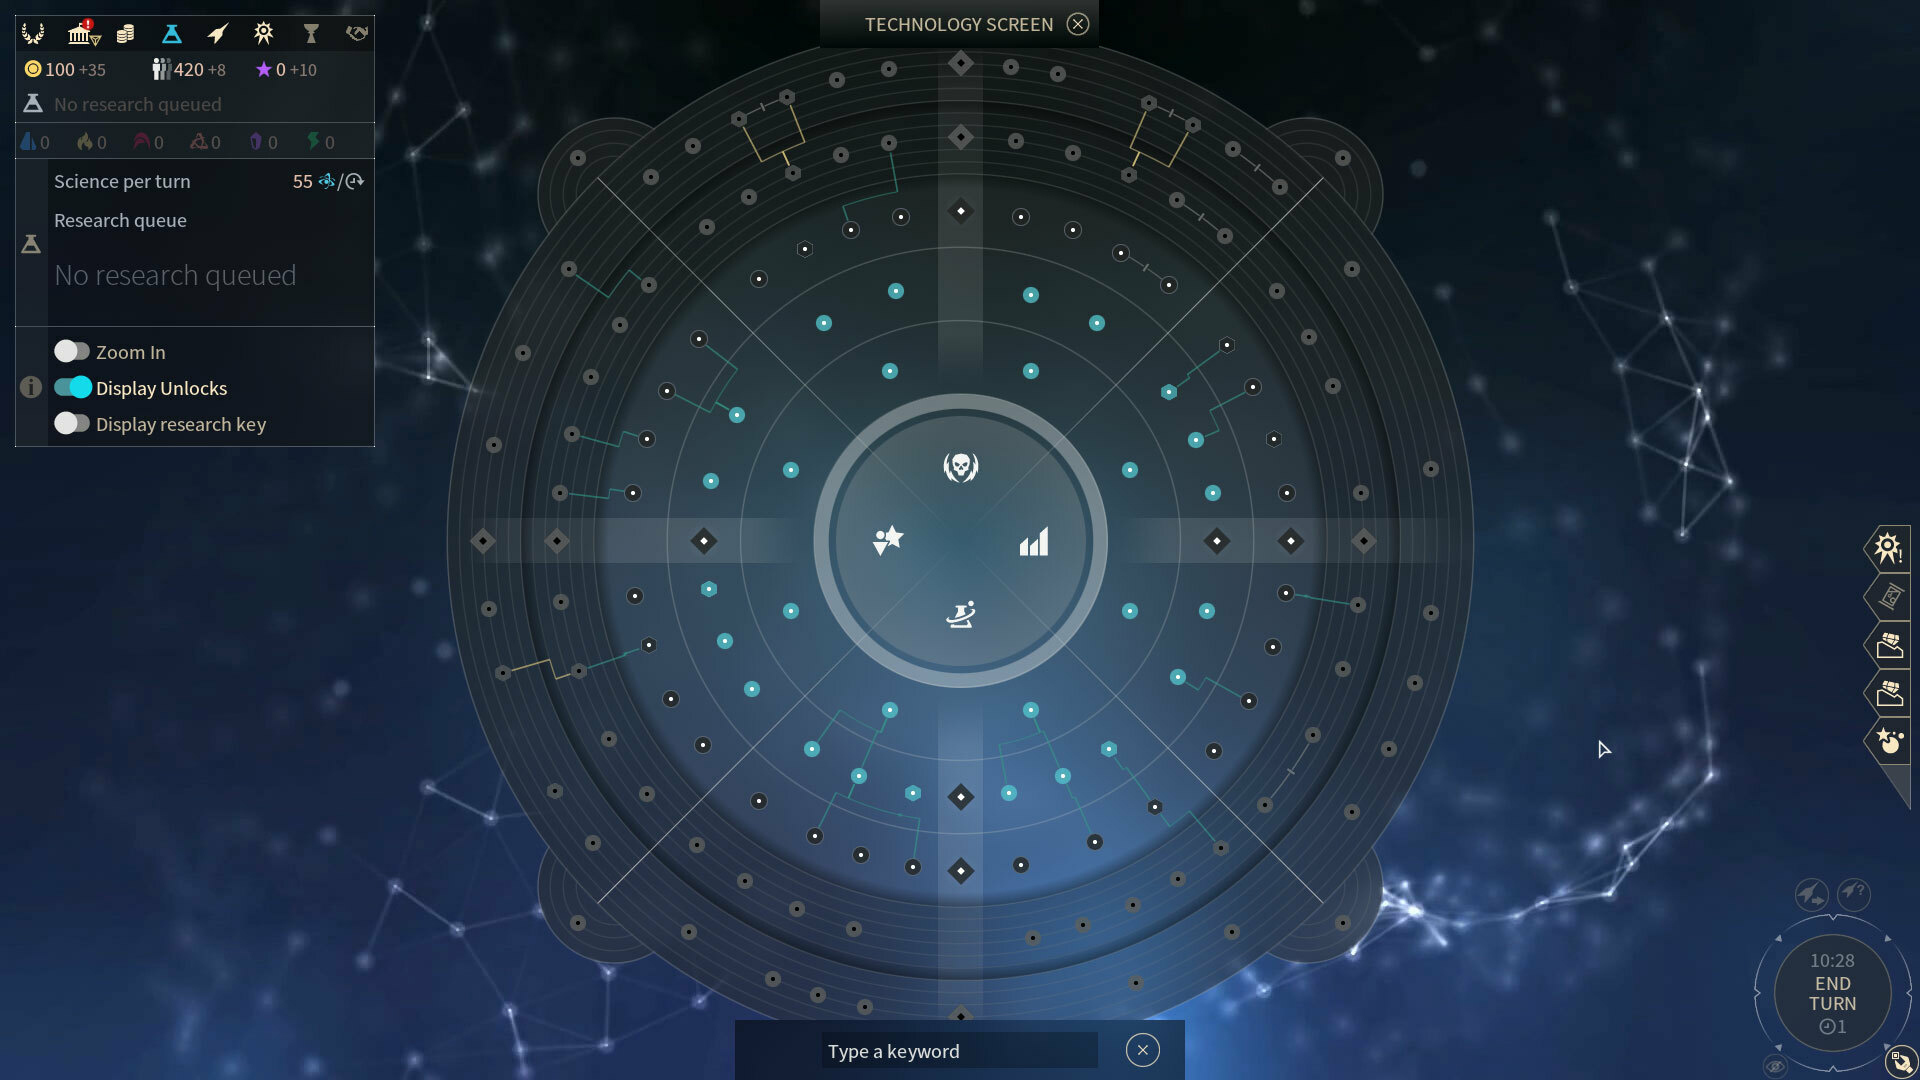Toggle the Zoom In switch

point(70,351)
